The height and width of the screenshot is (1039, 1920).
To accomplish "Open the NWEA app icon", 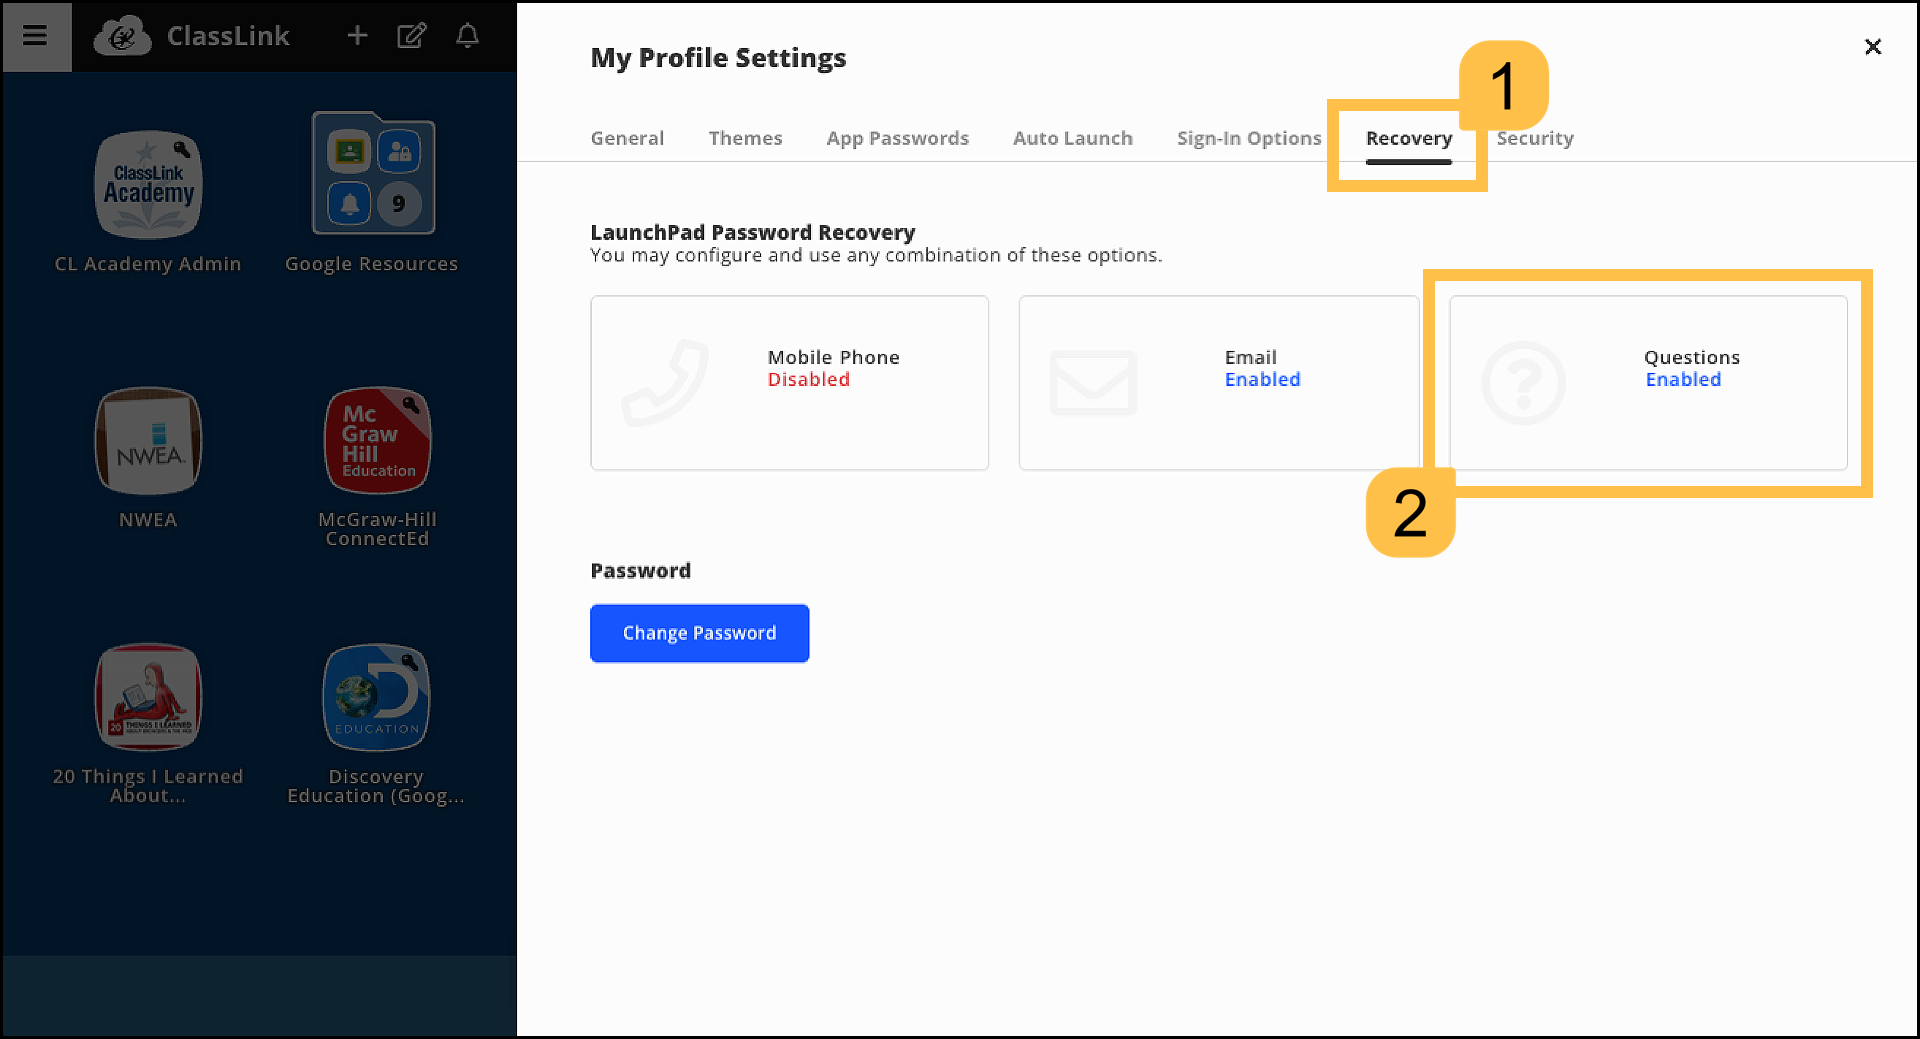I will coord(147,441).
